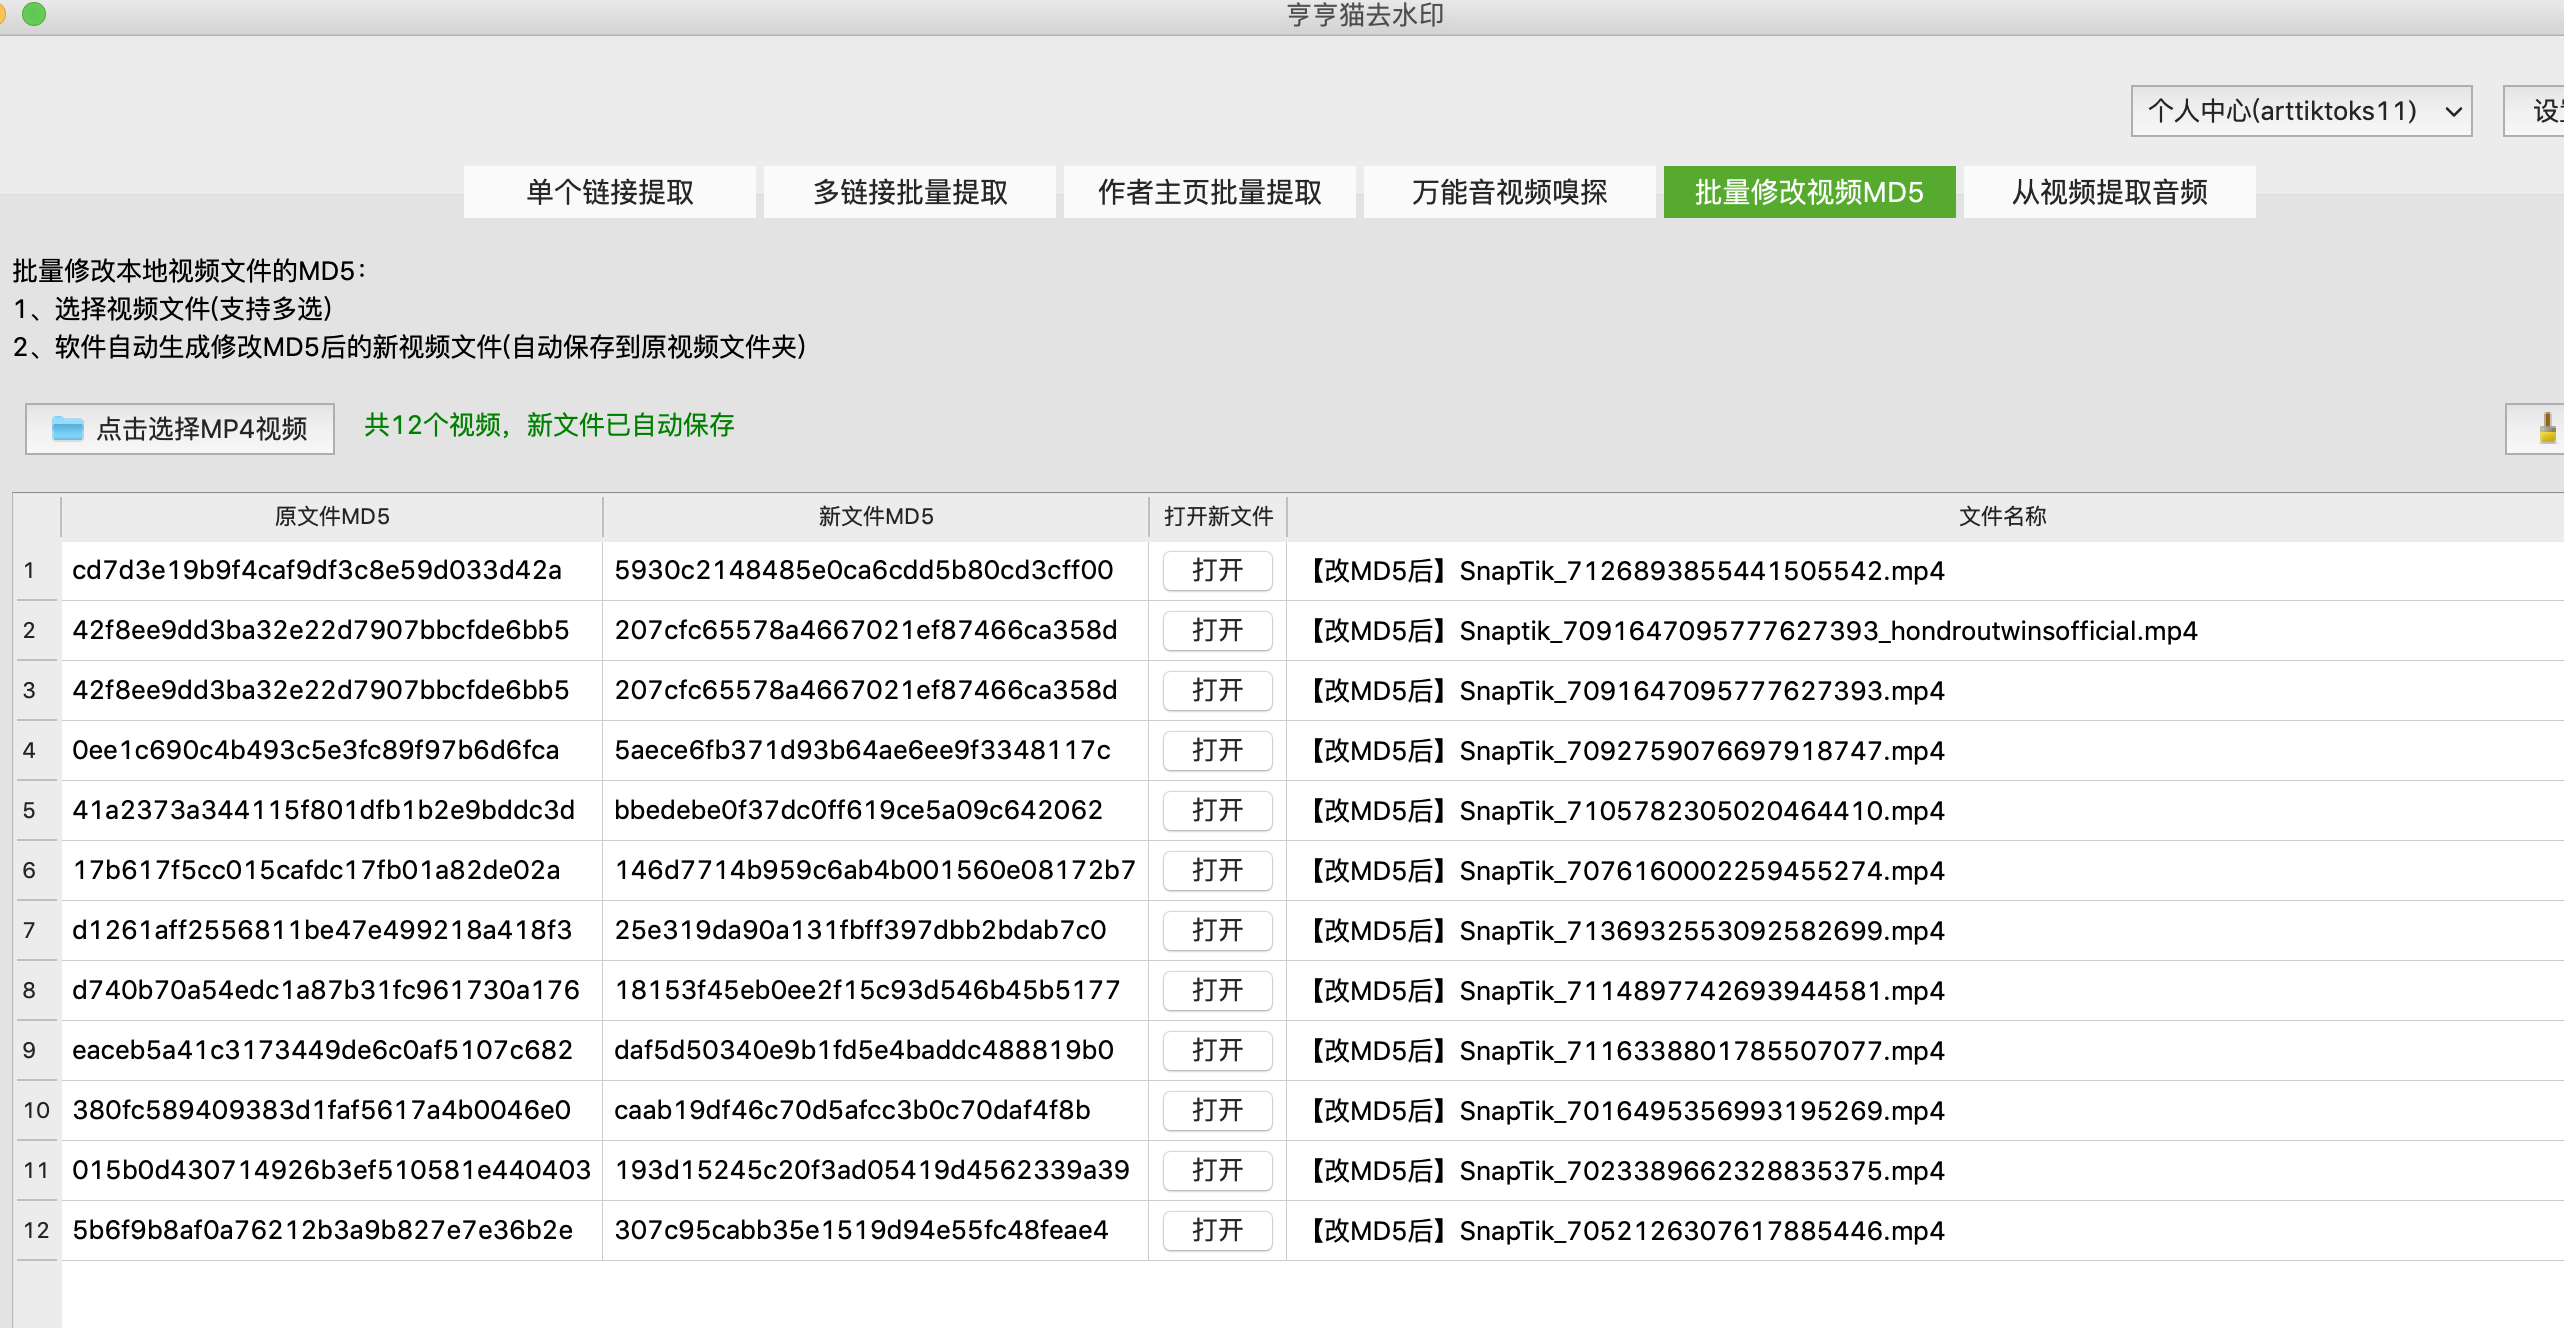Sort by 原文件MD5 column header
2564x1328 pixels.
tap(332, 517)
